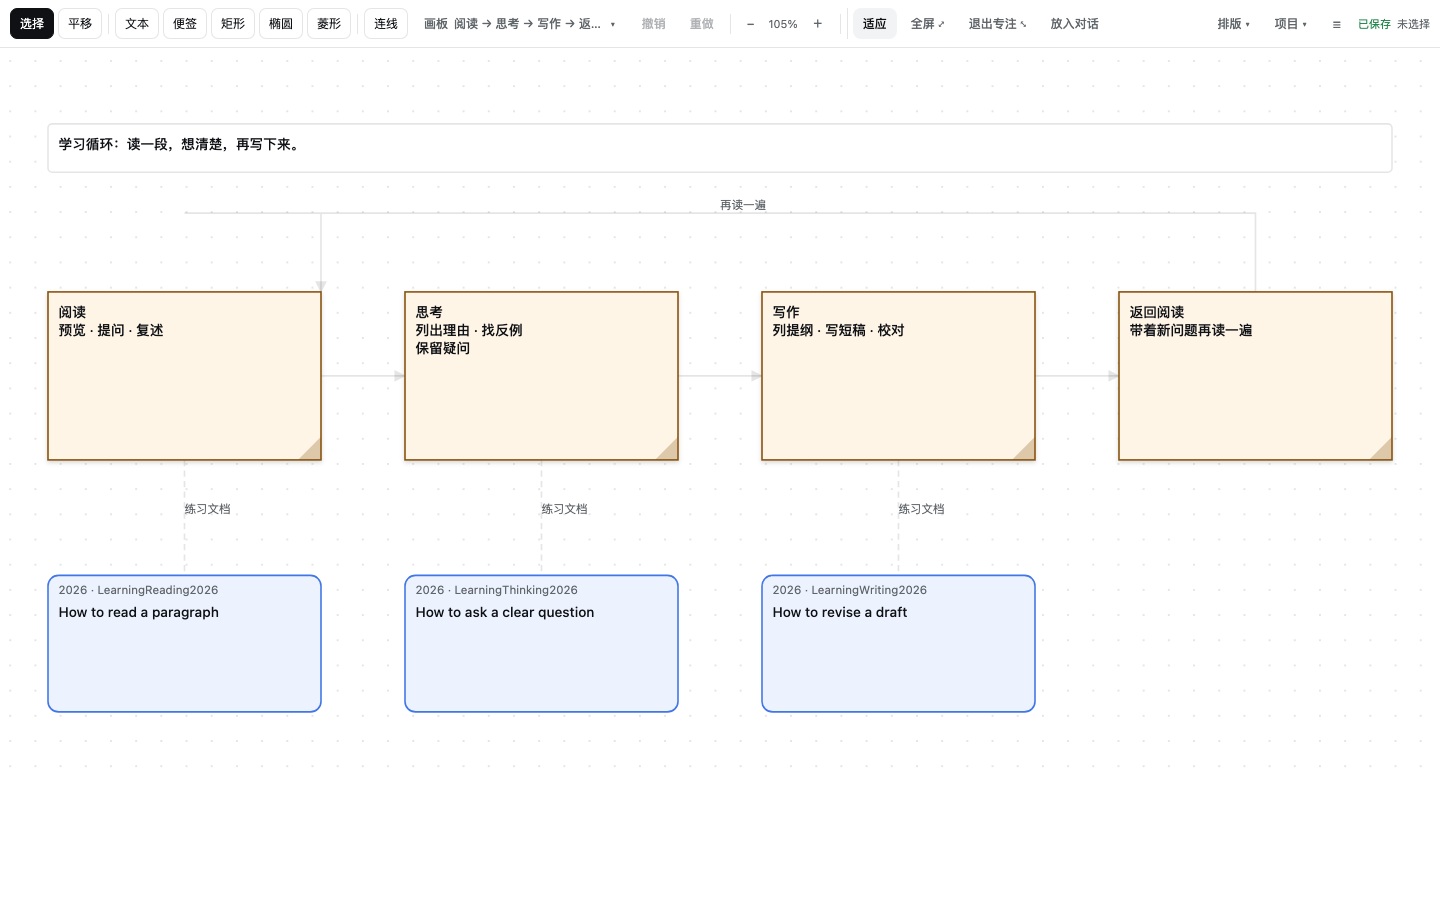Click 放入对话 to add to chat
Image resolution: width=1440 pixels, height=900 pixels.
pos(1075,24)
